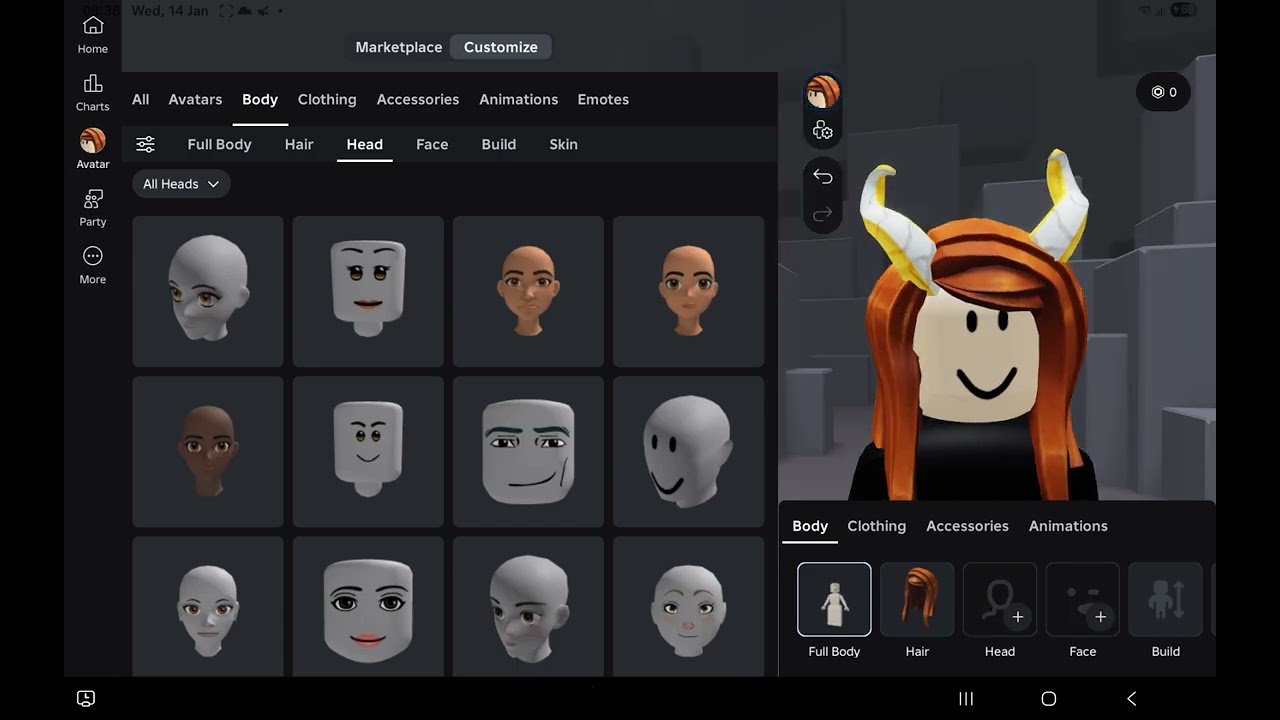The width and height of the screenshot is (1280, 720).
Task: Redo the avatar change
Action: (823, 214)
